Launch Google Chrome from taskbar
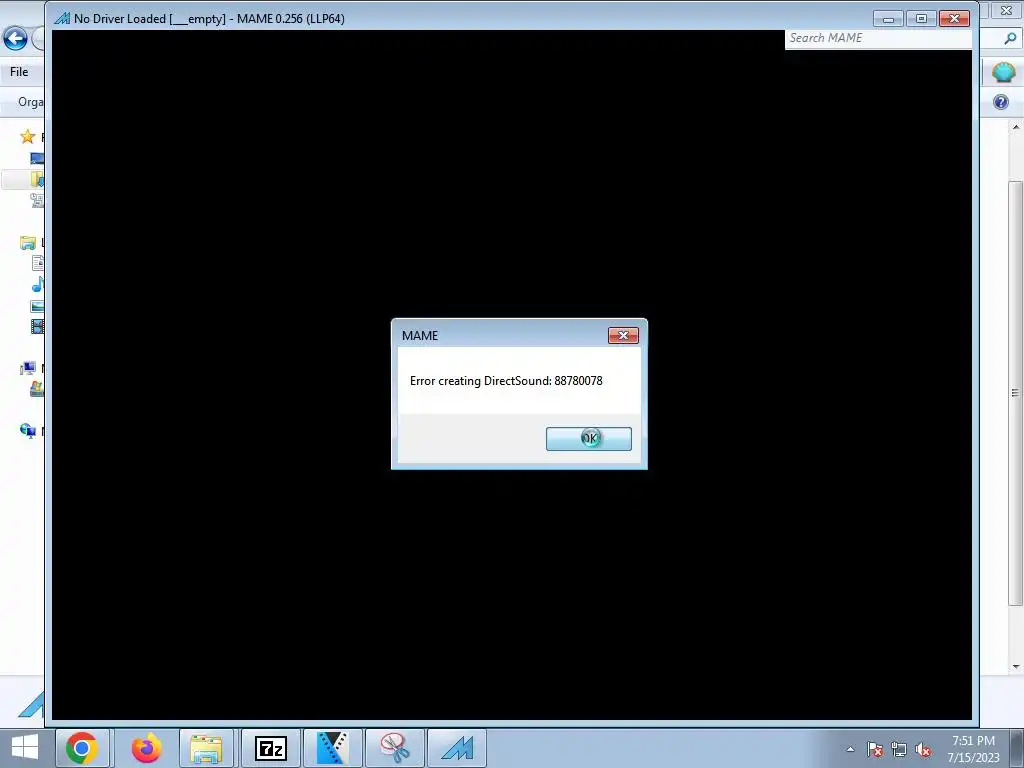Image resolution: width=1024 pixels, height=768 pixels. pos(82,748)
